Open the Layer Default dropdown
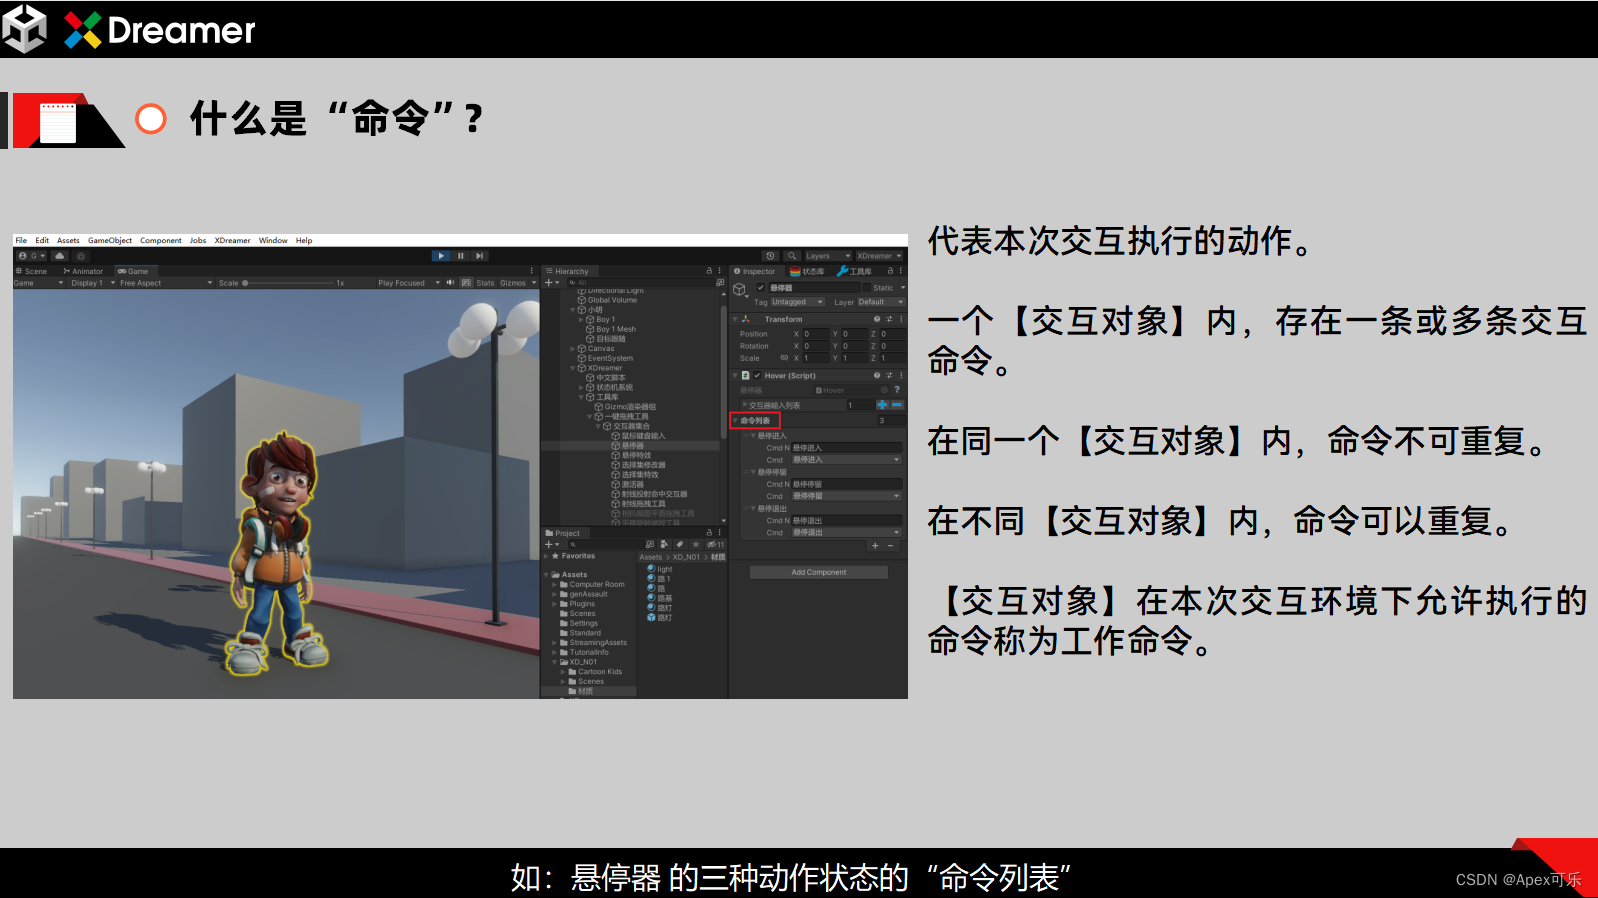 (881, 302)
